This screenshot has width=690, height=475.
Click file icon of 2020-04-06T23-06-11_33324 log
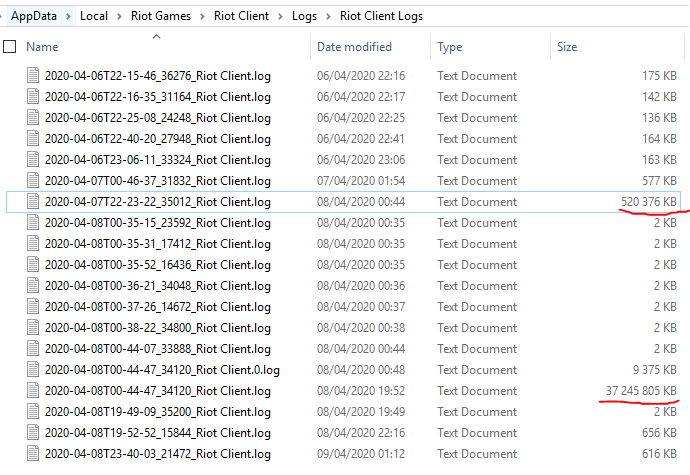click(33, 159)
